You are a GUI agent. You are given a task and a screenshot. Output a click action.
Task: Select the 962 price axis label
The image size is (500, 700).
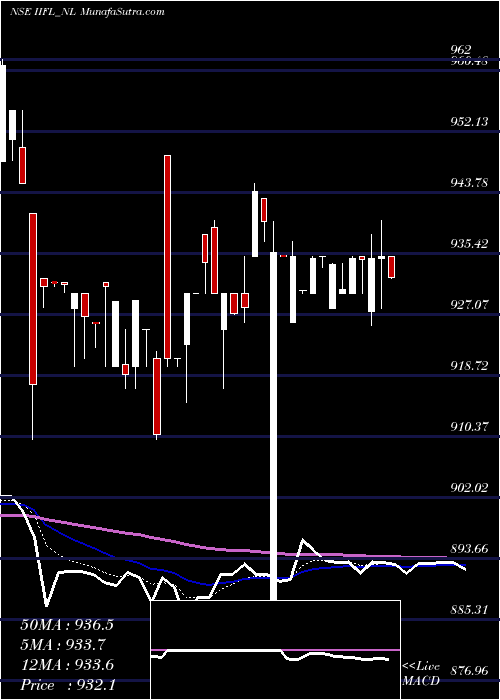[x=461, y=50]
